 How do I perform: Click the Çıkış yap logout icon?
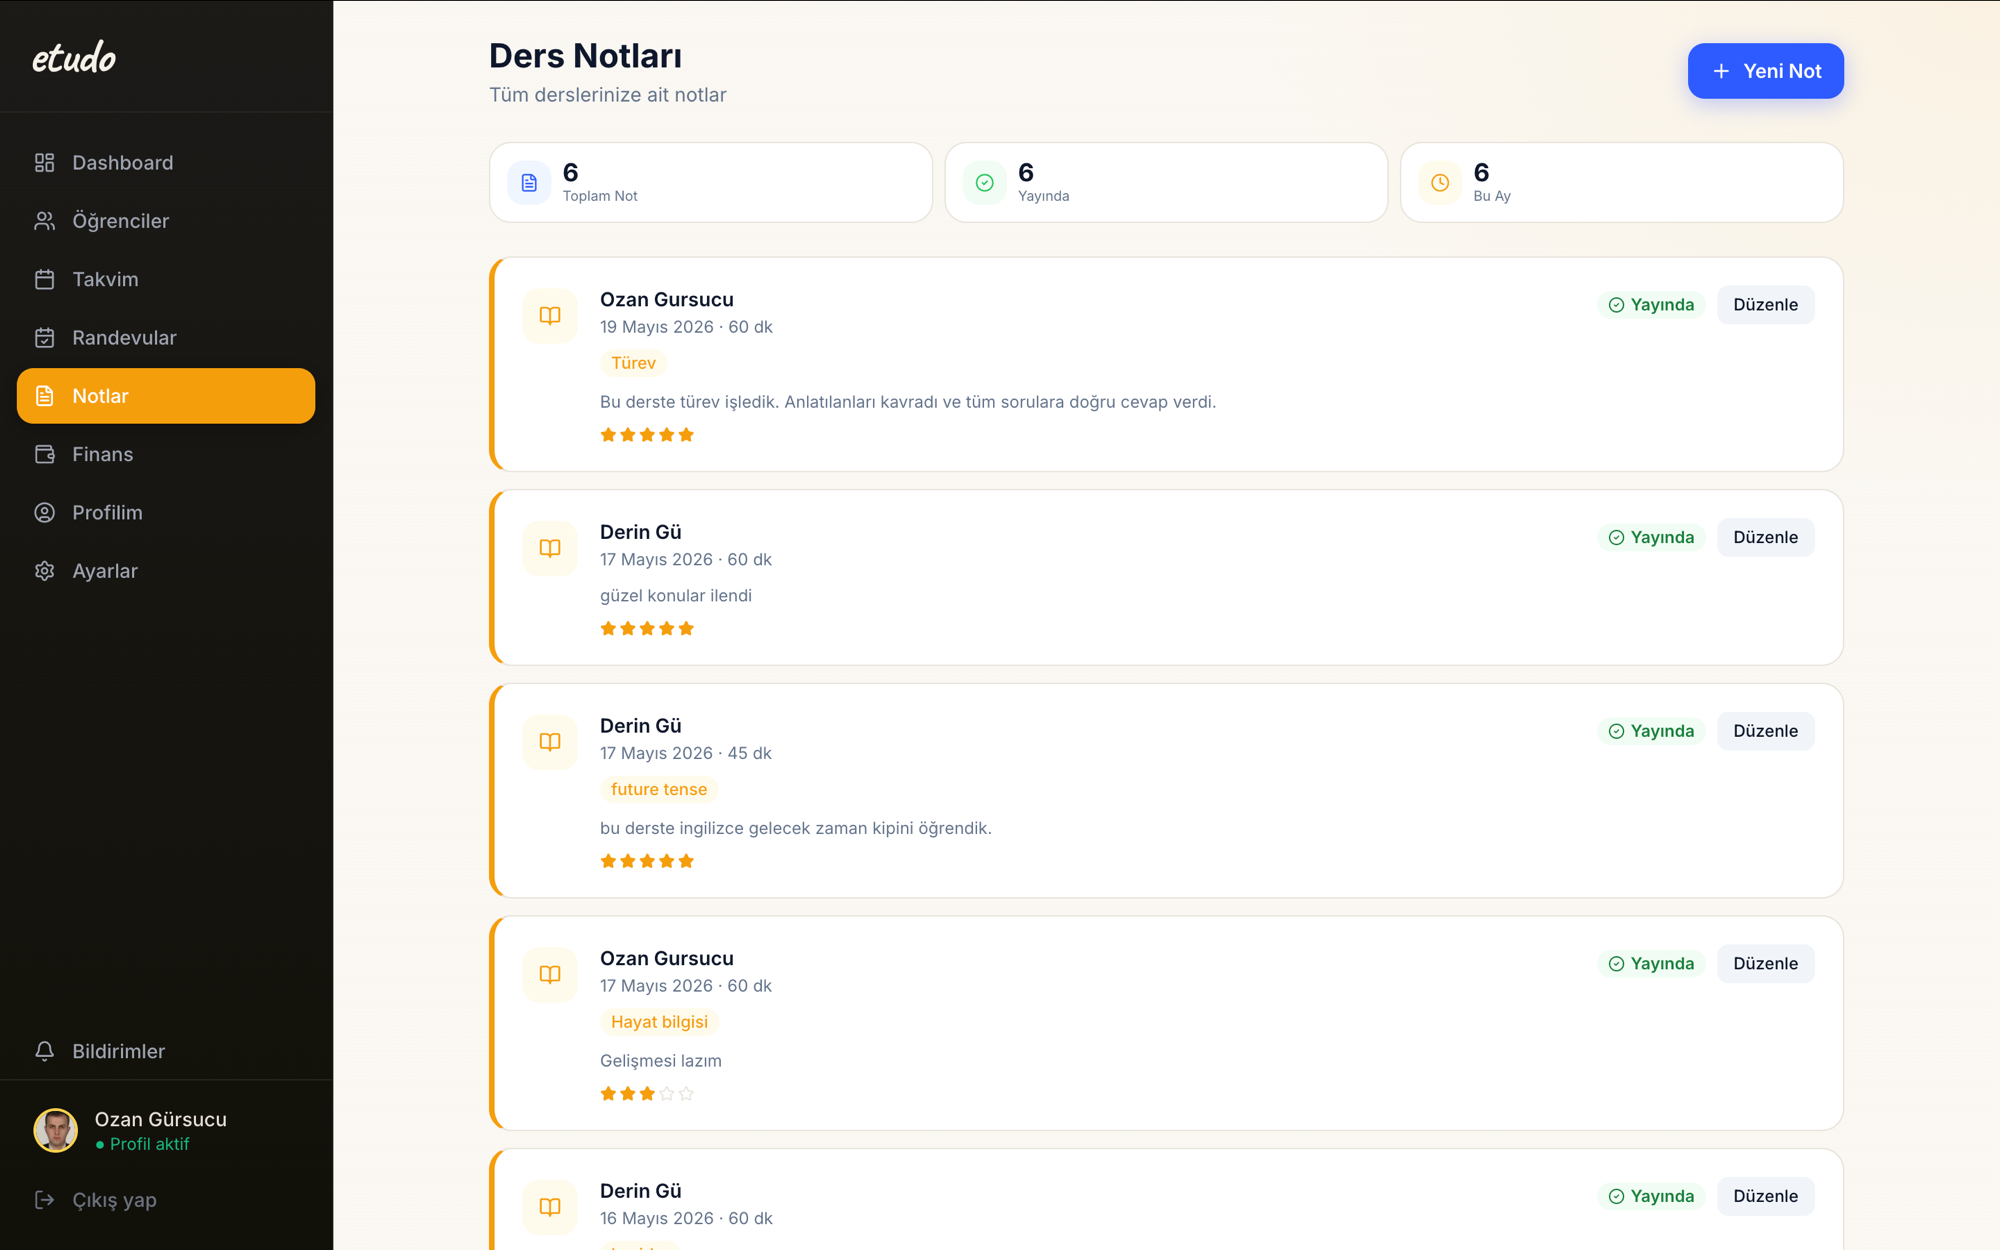click(44, 1200)
